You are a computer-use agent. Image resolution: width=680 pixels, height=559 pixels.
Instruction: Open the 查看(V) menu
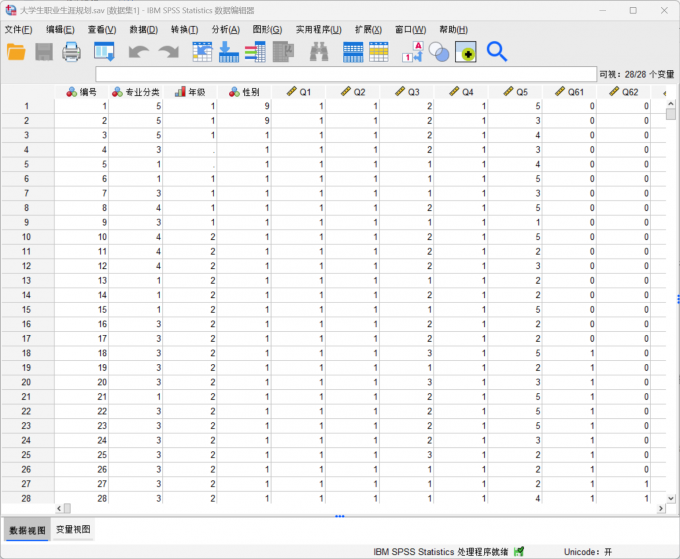tap(102, 29)
